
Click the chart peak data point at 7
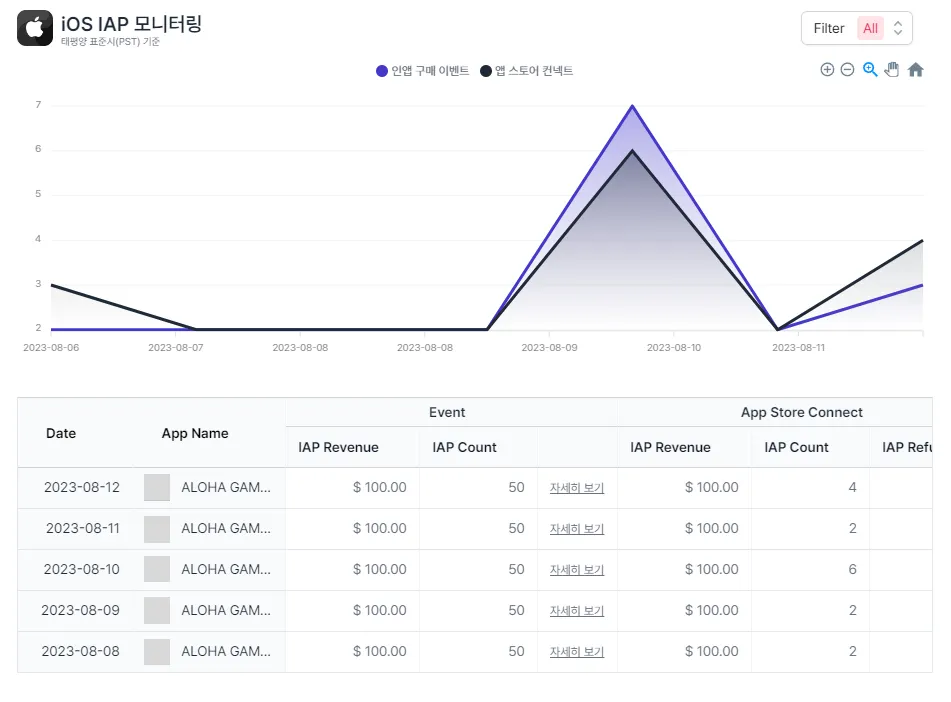pos(632,106)
